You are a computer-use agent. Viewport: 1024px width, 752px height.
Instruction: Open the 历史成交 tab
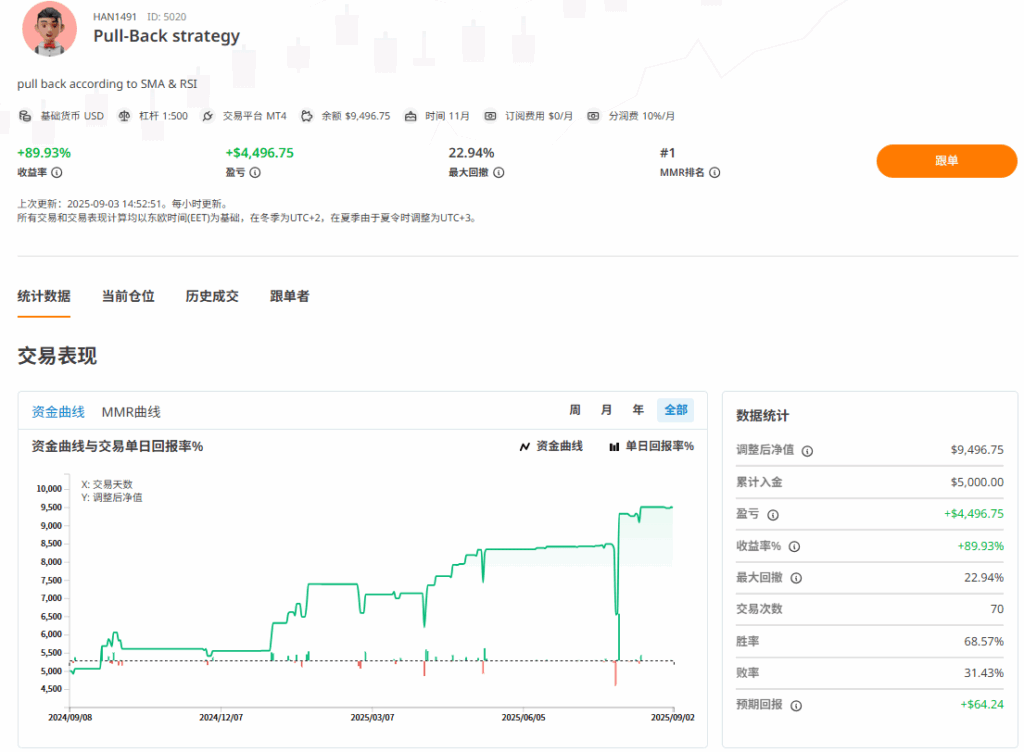coord(212,296)
